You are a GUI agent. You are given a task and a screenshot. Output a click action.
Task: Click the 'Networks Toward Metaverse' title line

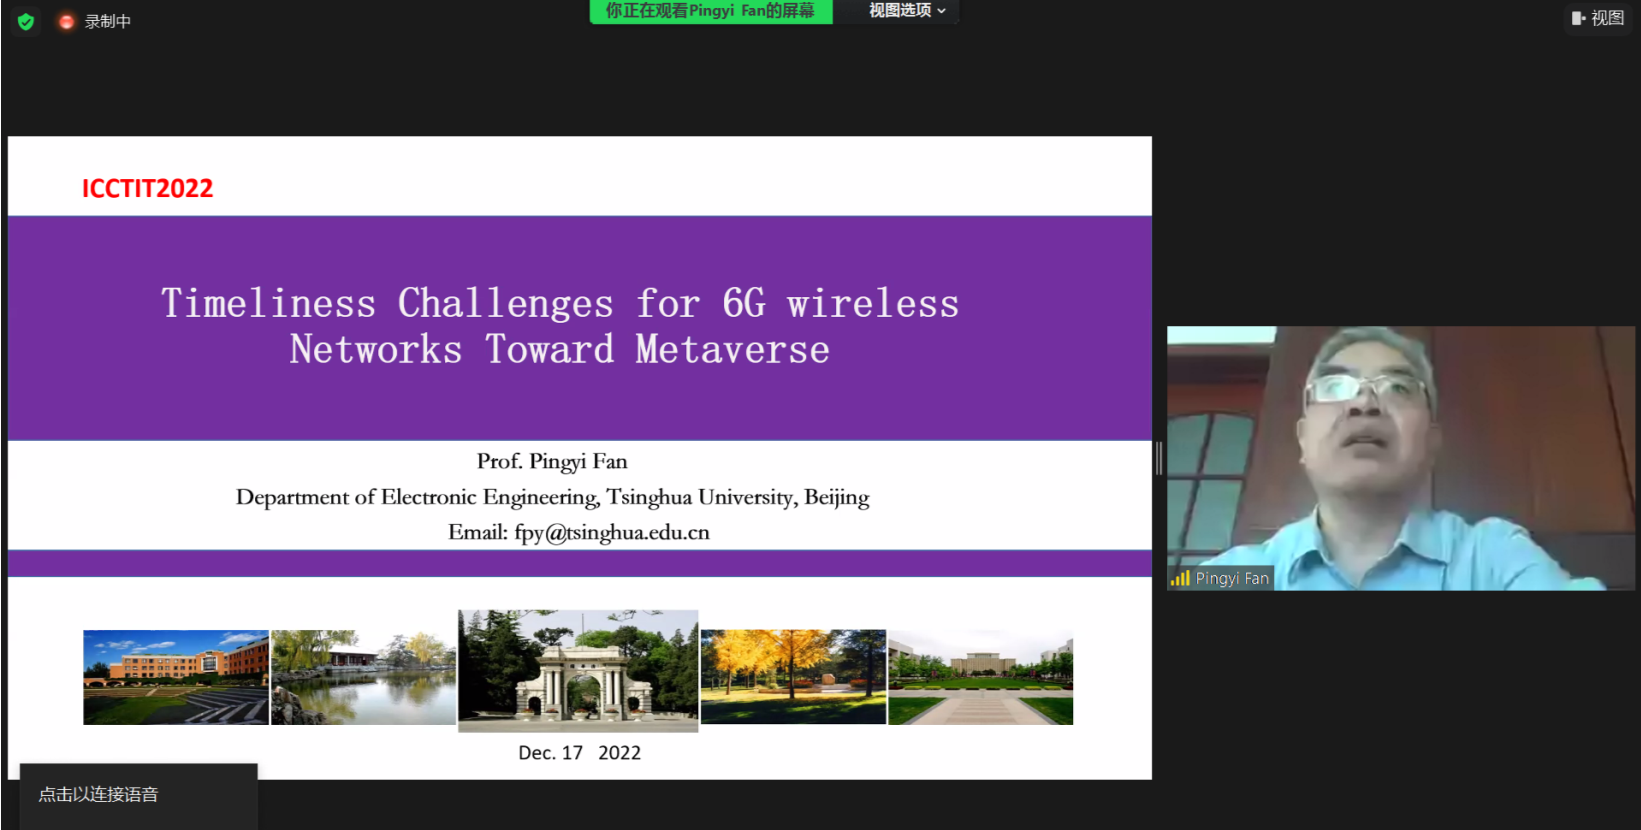560,349
